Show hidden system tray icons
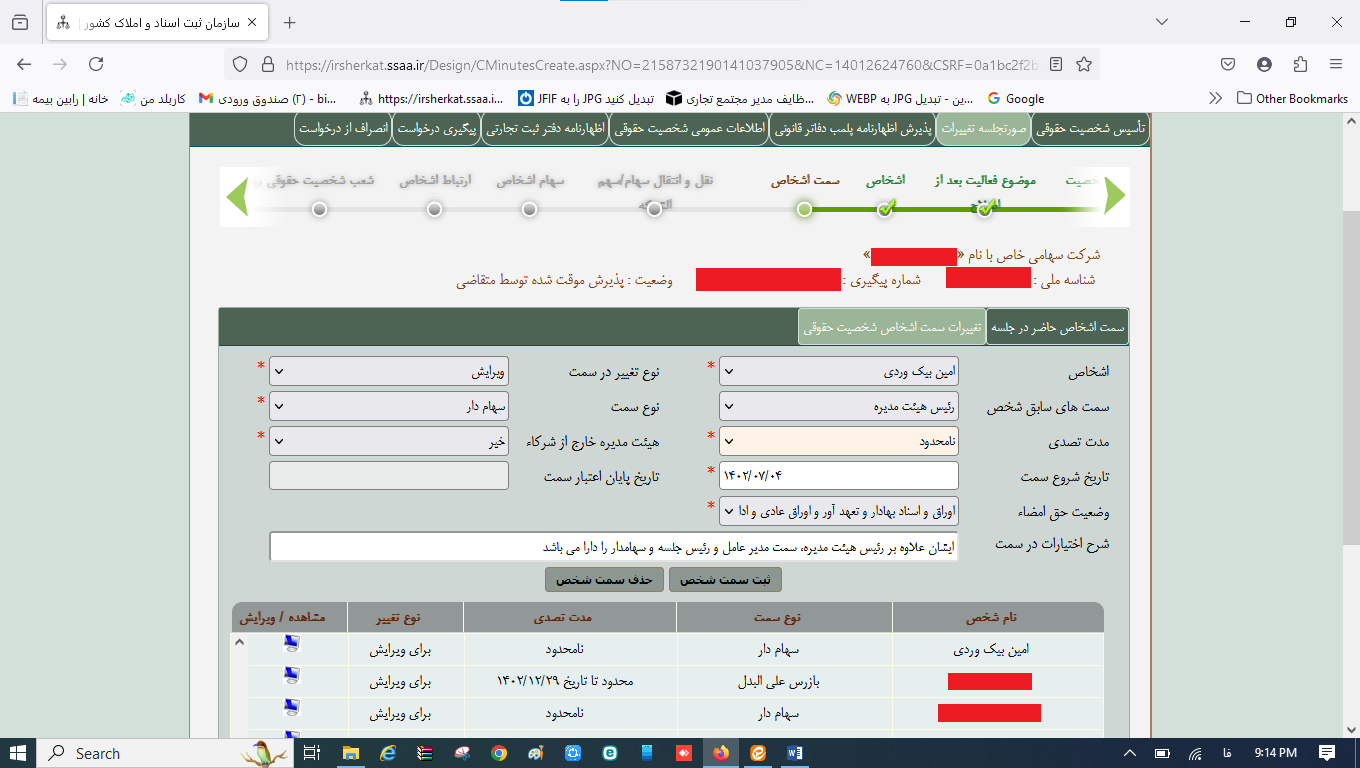The width and height of the screenshot is (1360, 768). [1130, 753]
